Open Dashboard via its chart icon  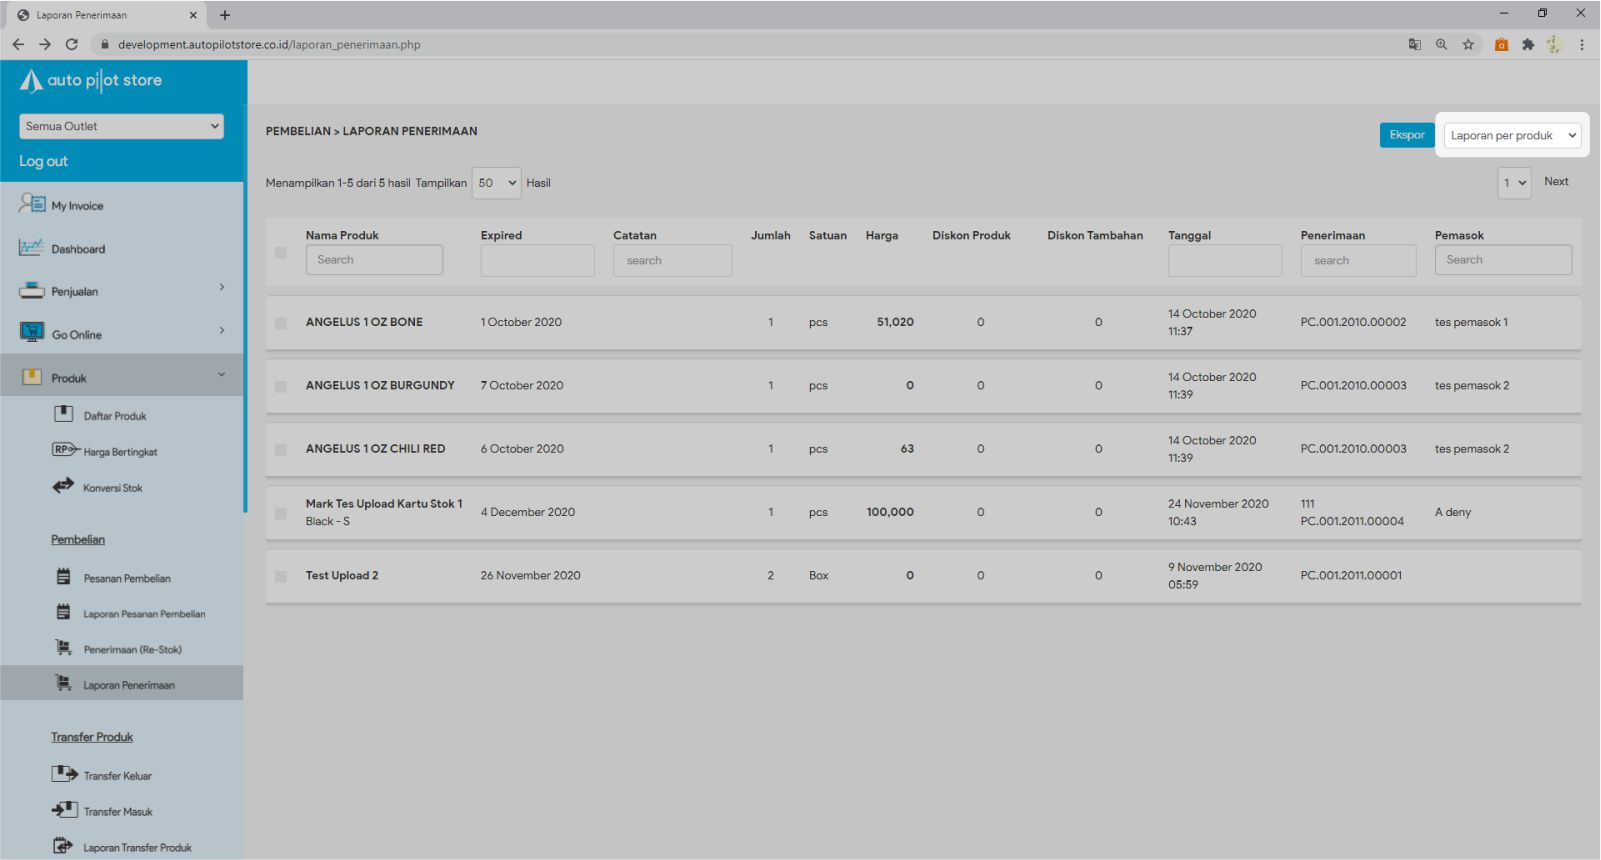(31, 248)
